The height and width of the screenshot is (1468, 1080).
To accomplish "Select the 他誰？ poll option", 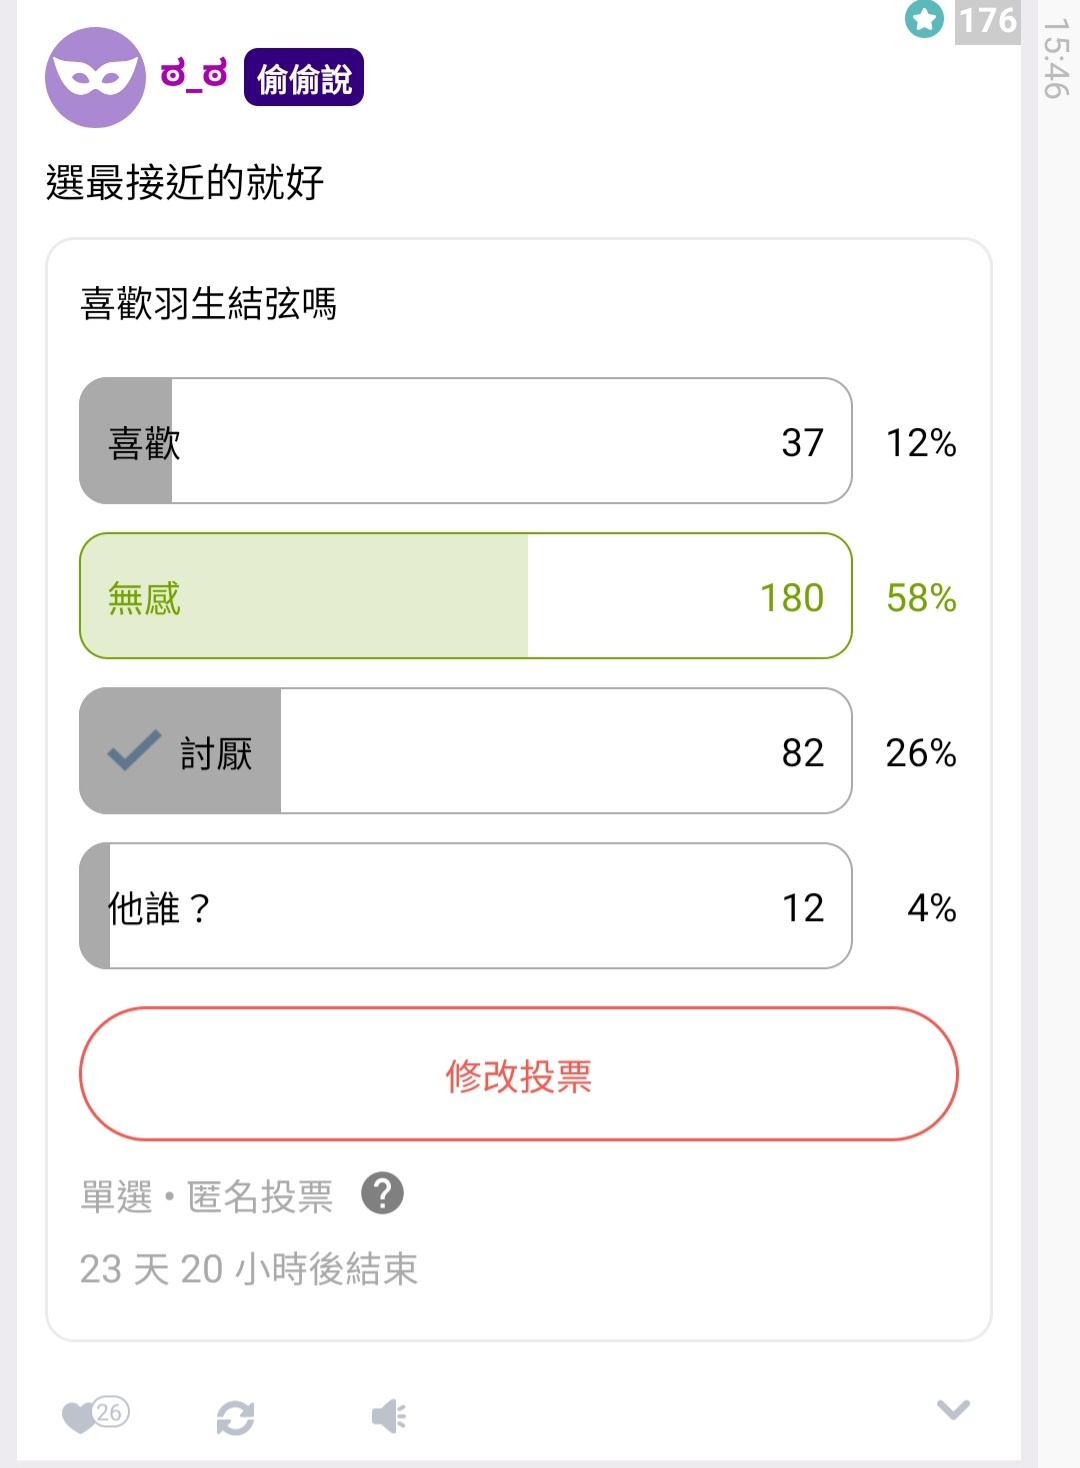I will click(466, 906).
